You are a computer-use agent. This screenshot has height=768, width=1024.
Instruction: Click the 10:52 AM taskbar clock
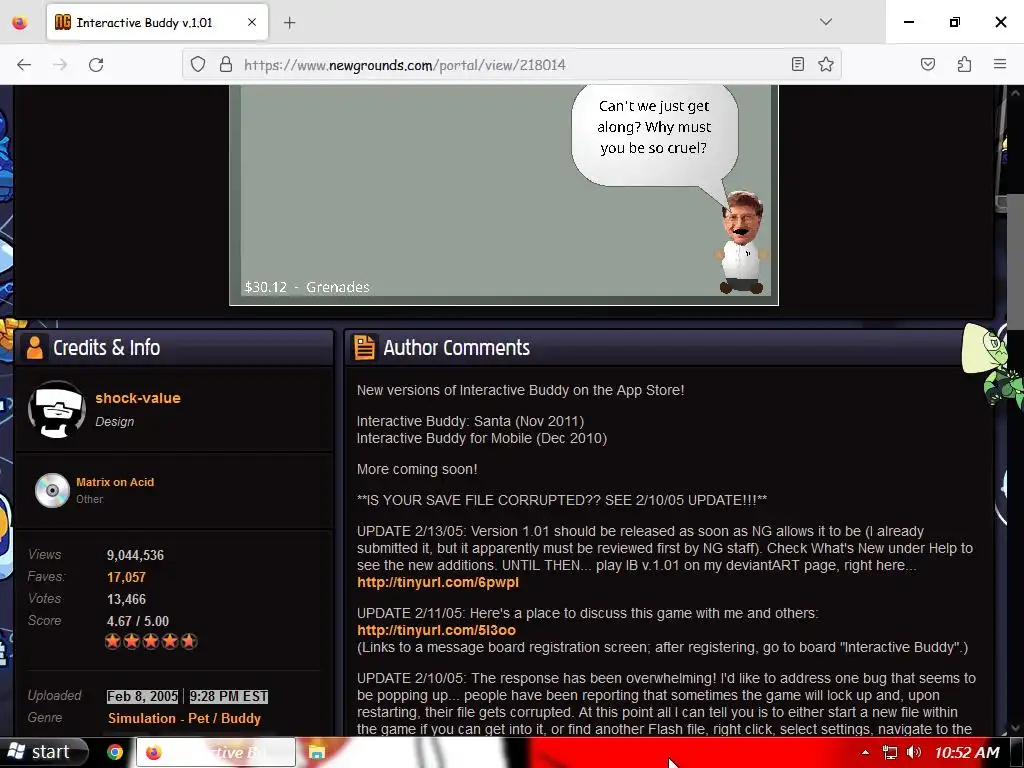coord(967,752)
